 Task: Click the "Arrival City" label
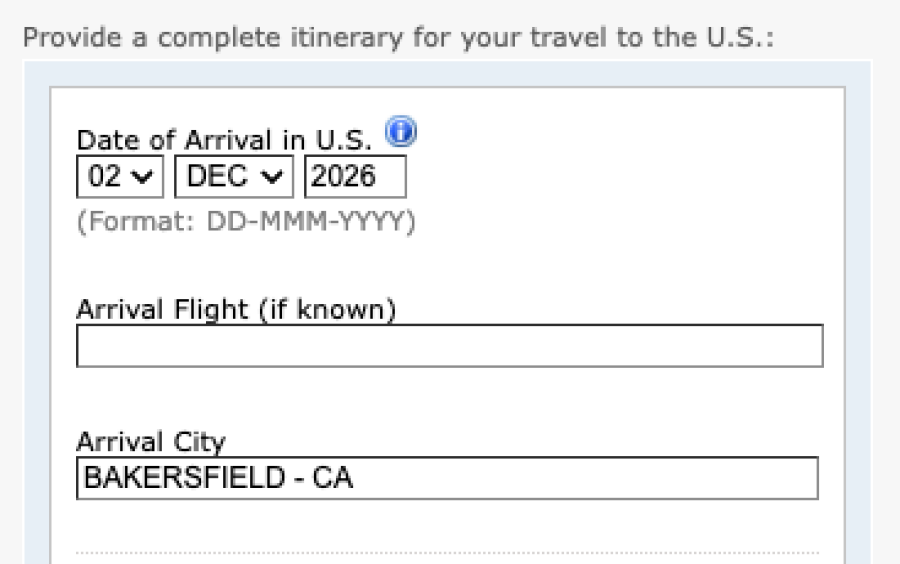[151, 442]
